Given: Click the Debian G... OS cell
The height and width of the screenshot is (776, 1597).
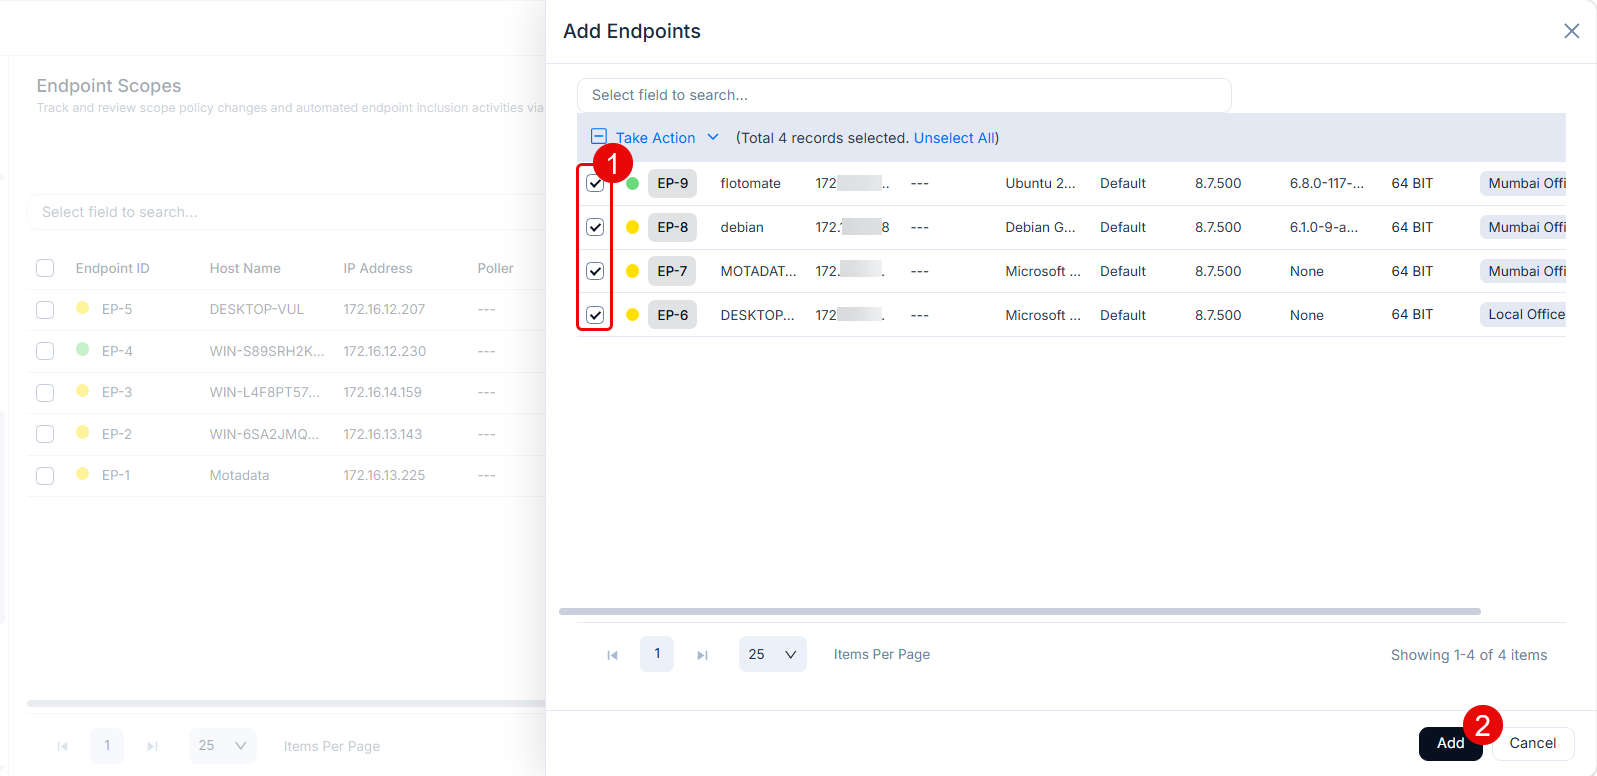Looking at the screenshot, I should 1041,227.
